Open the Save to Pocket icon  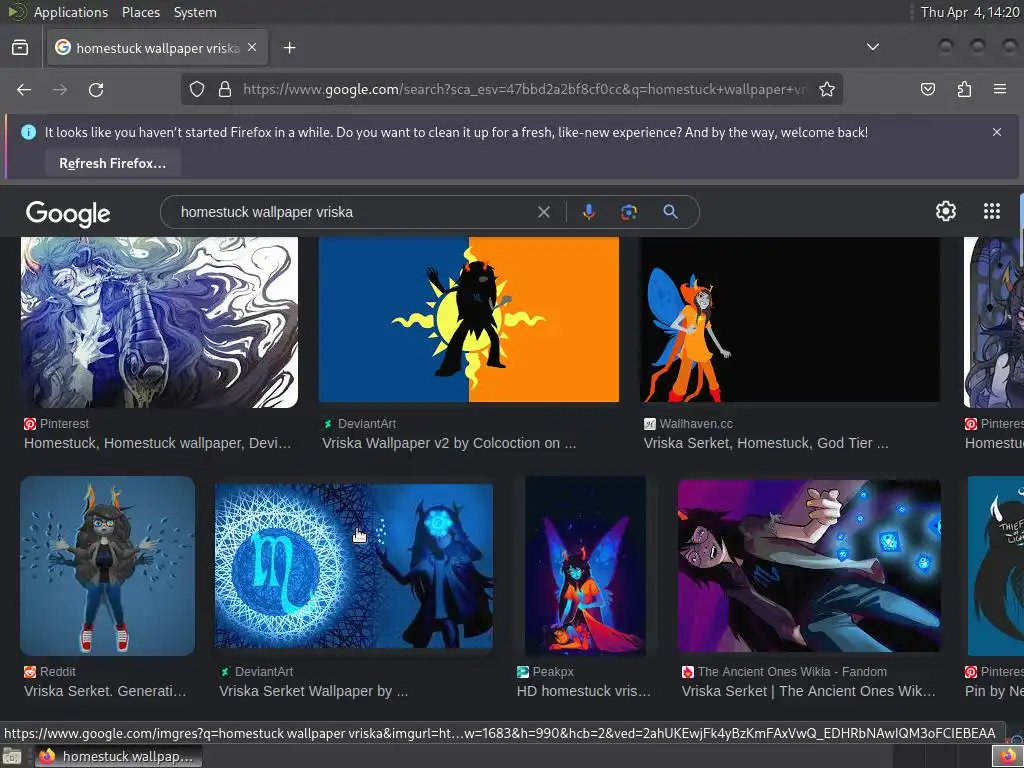pyautogui.click(x=928, y=89)
